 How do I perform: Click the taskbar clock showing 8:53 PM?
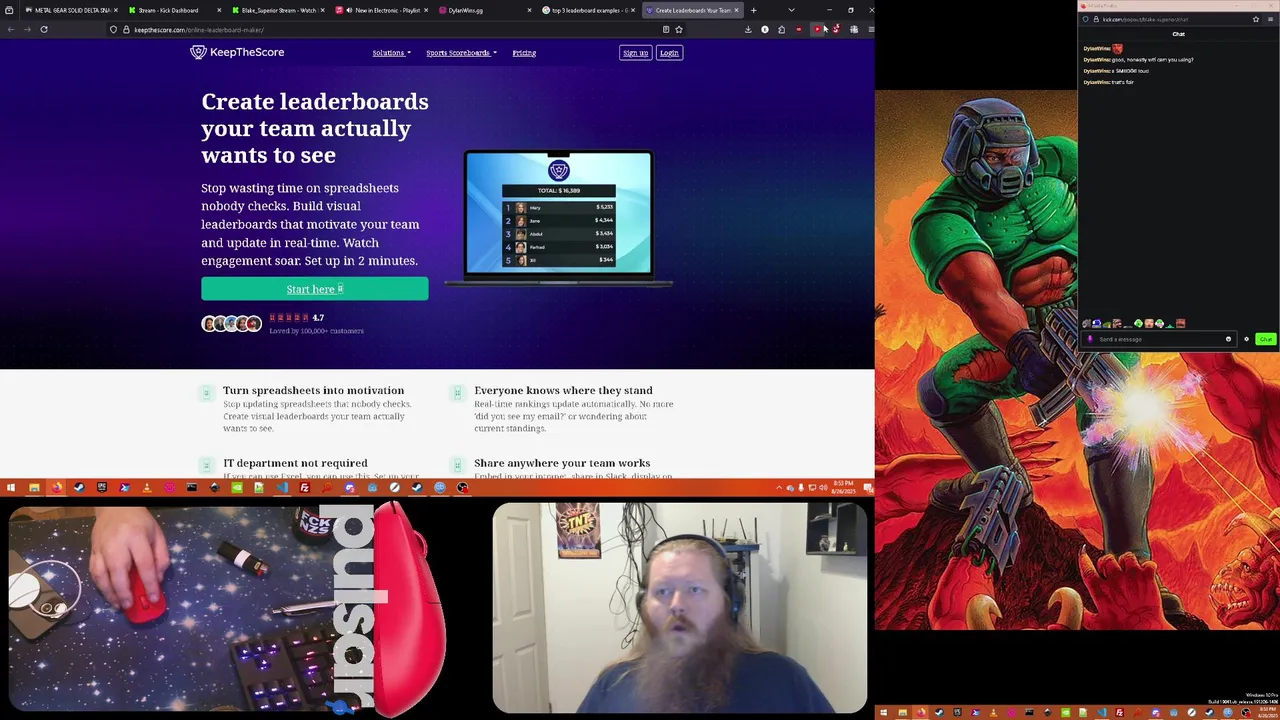pyautogui.click(x=843, y=488)
